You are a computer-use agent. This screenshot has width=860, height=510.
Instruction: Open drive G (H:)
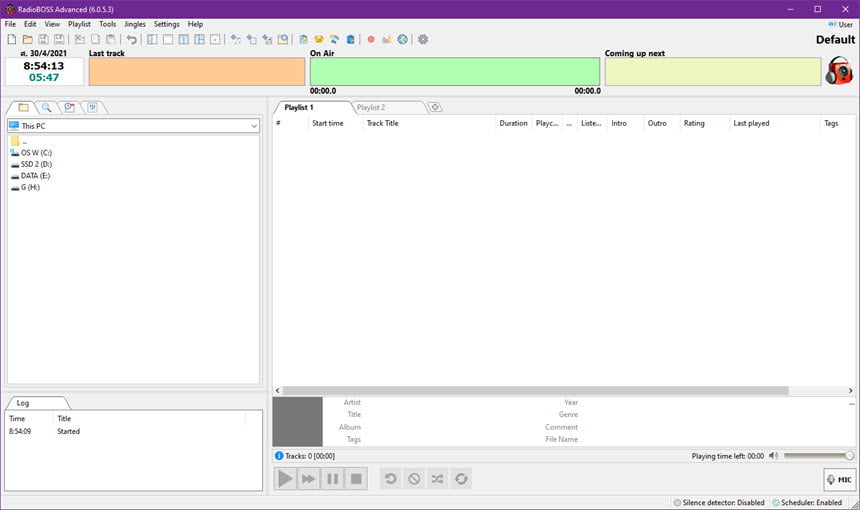pyautogui.click(x=25, y=187)
